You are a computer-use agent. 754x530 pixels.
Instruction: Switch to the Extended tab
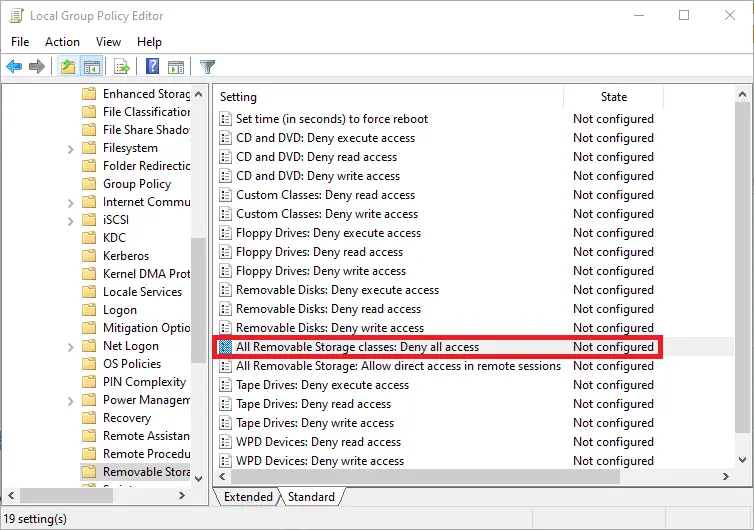tap(248, 496)
